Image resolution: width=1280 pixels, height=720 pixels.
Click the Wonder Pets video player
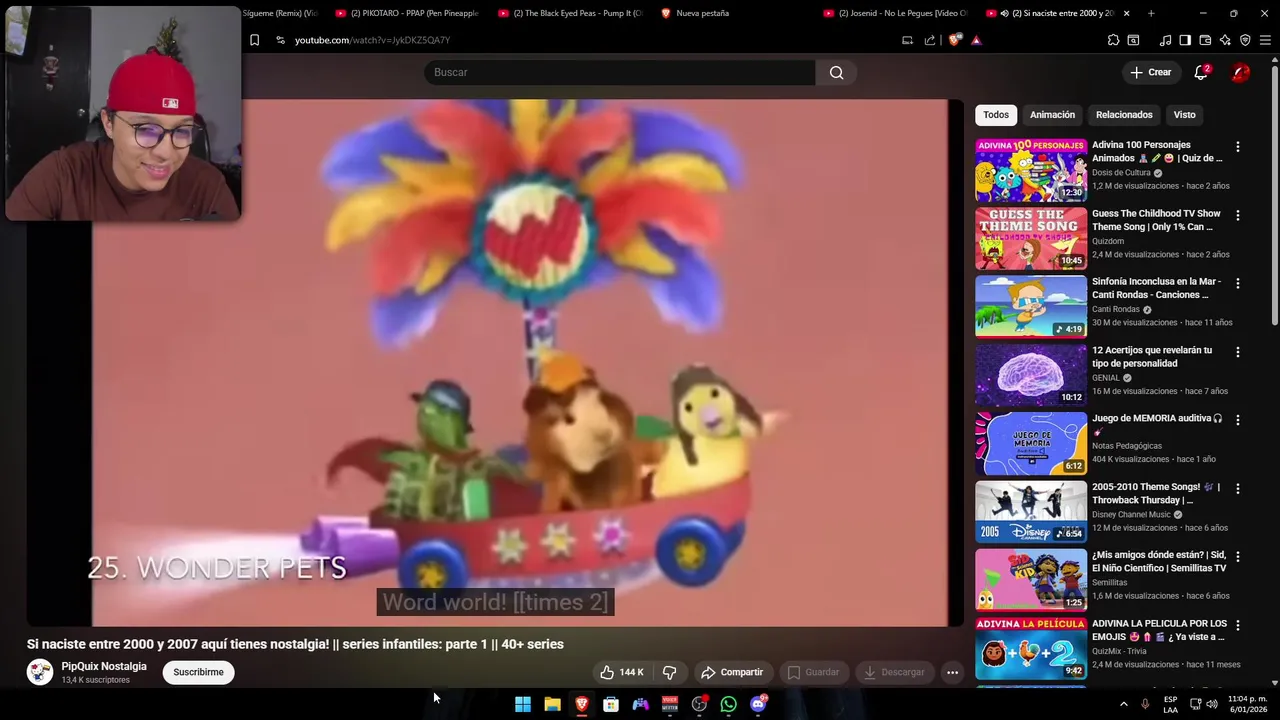[495, 363]
